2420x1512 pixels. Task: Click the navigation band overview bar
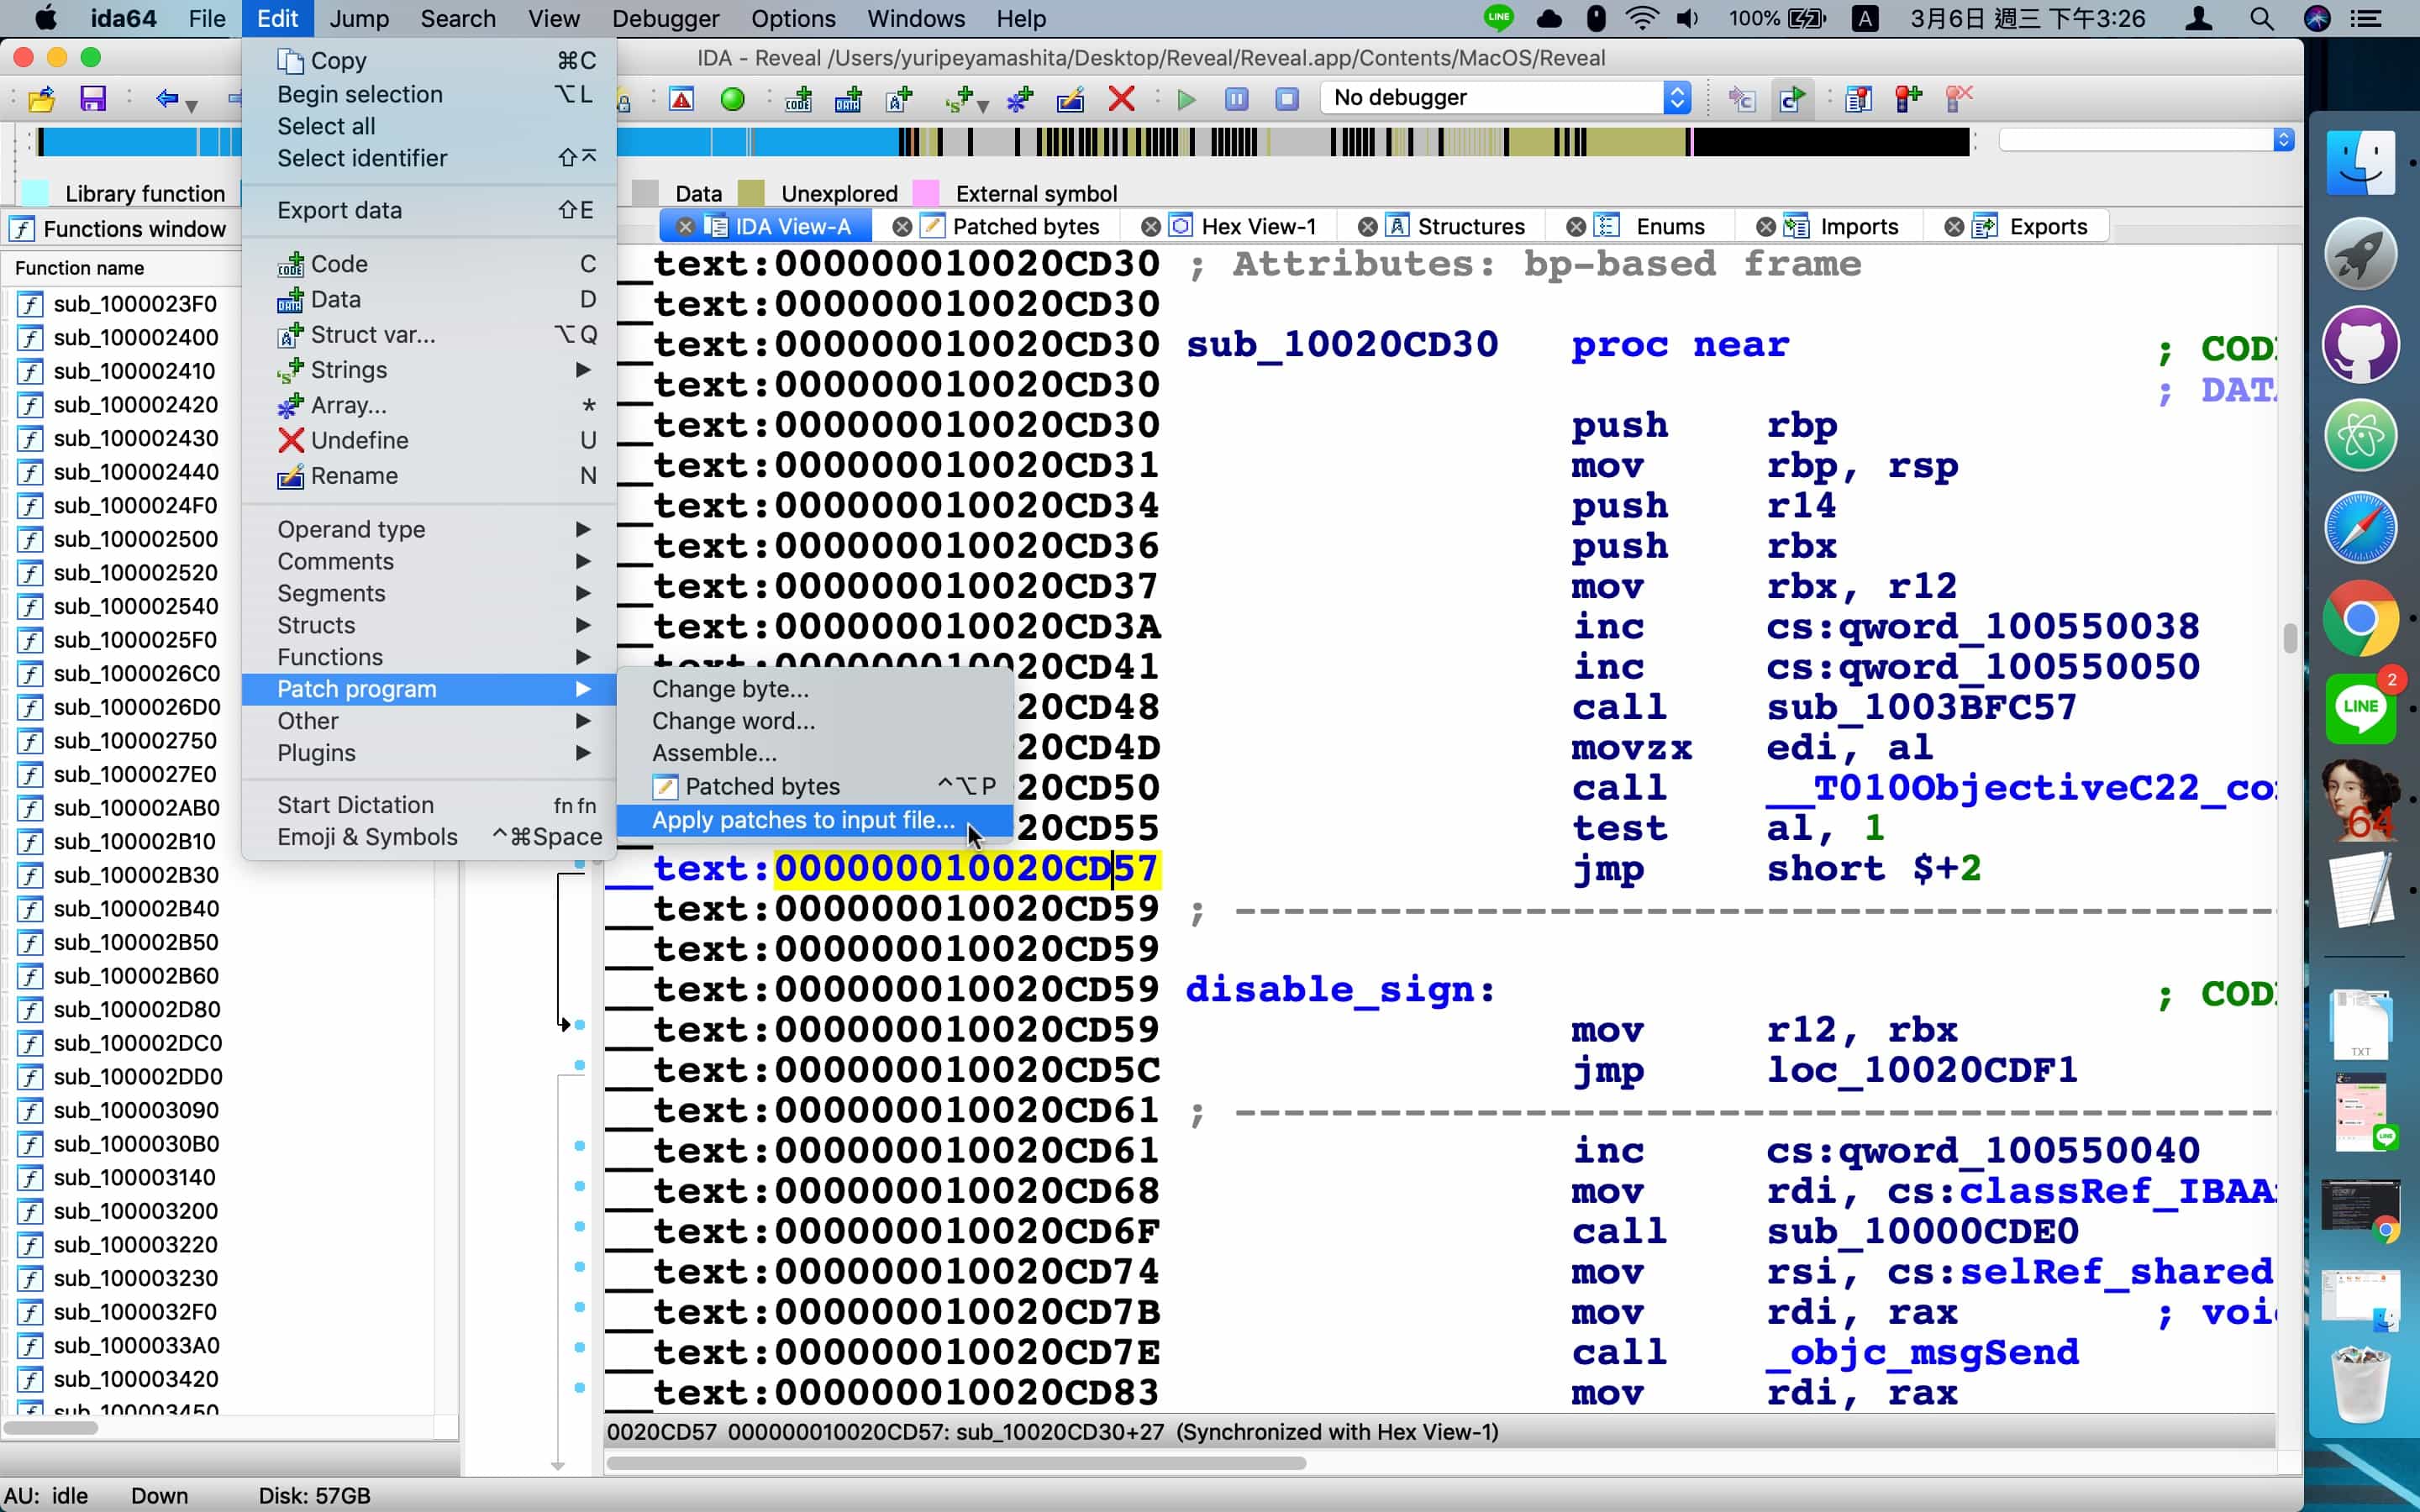coord(1300,142)
